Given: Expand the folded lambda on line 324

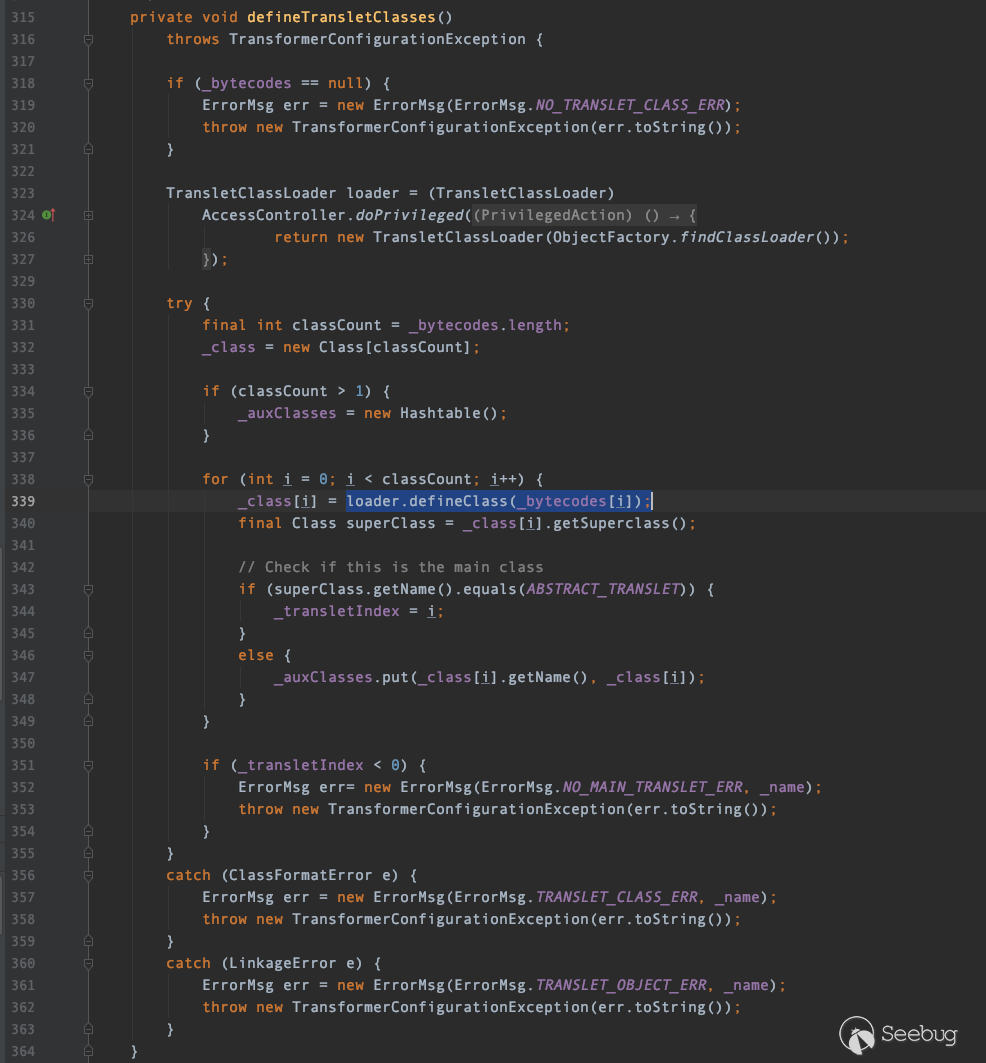Looking at the screenshot, I should pos(88,215).
